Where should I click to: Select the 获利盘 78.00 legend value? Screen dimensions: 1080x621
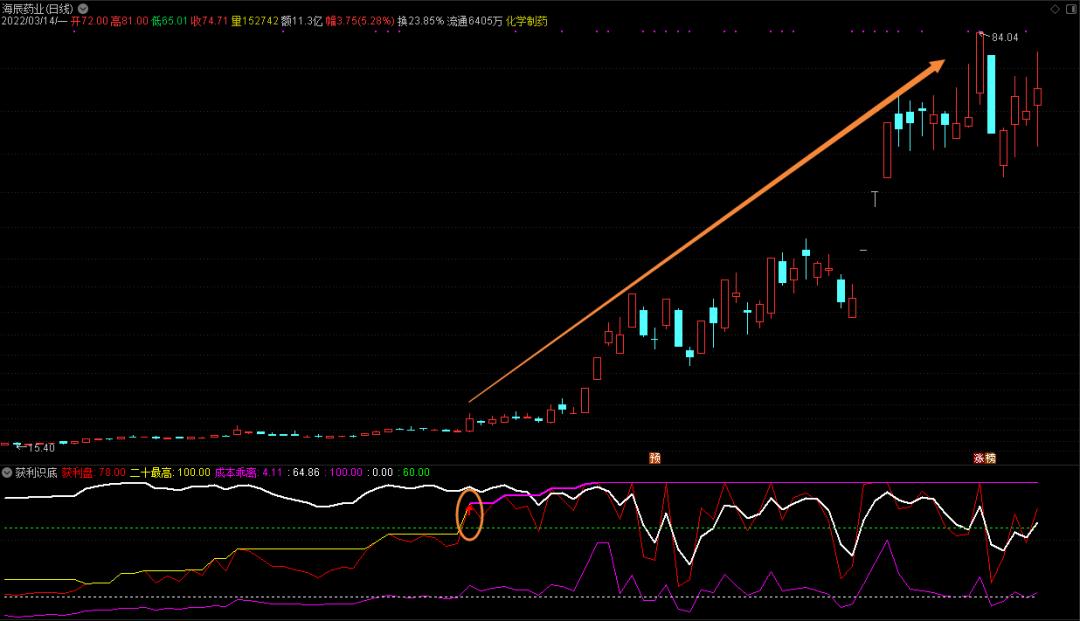[x=94, y=471]
